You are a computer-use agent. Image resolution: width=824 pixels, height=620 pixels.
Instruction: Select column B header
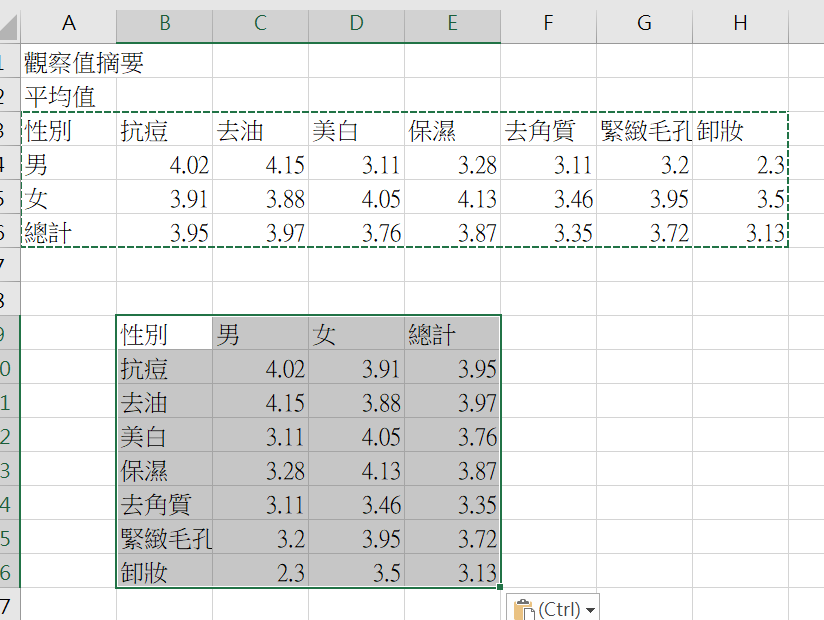[164, 23]
